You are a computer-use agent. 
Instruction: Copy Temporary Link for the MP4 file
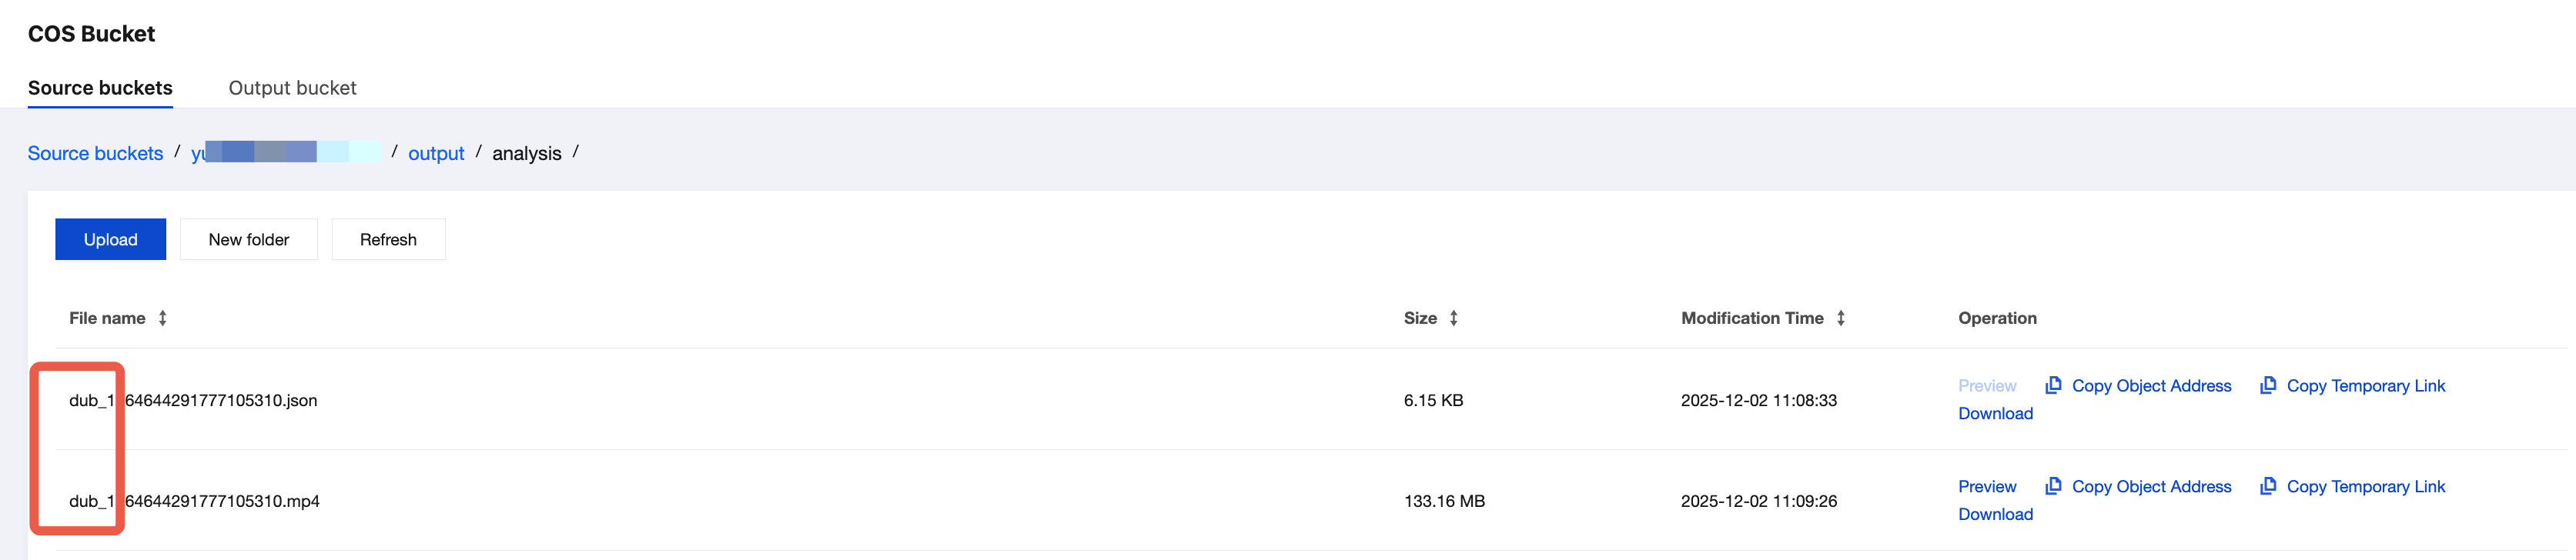pos(2365,487)
